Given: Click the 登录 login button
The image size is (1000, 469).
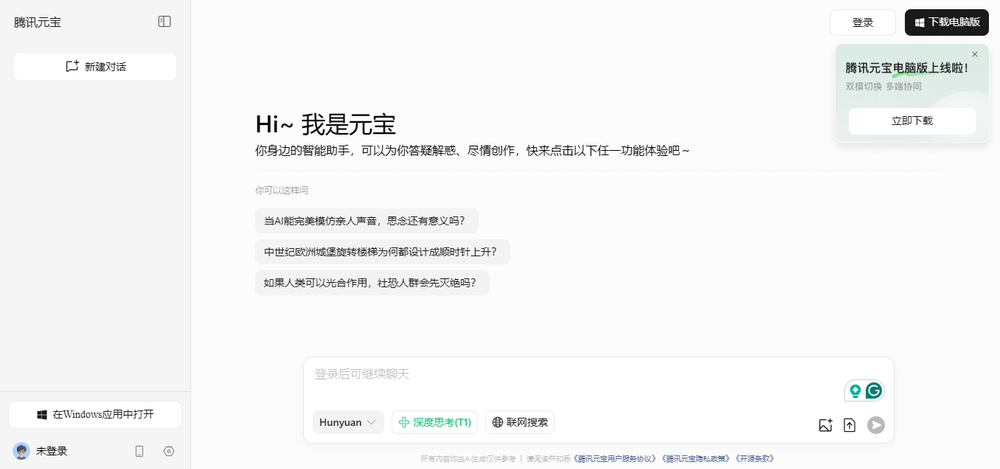Looking at the screenshot, I should pos(862,22).
